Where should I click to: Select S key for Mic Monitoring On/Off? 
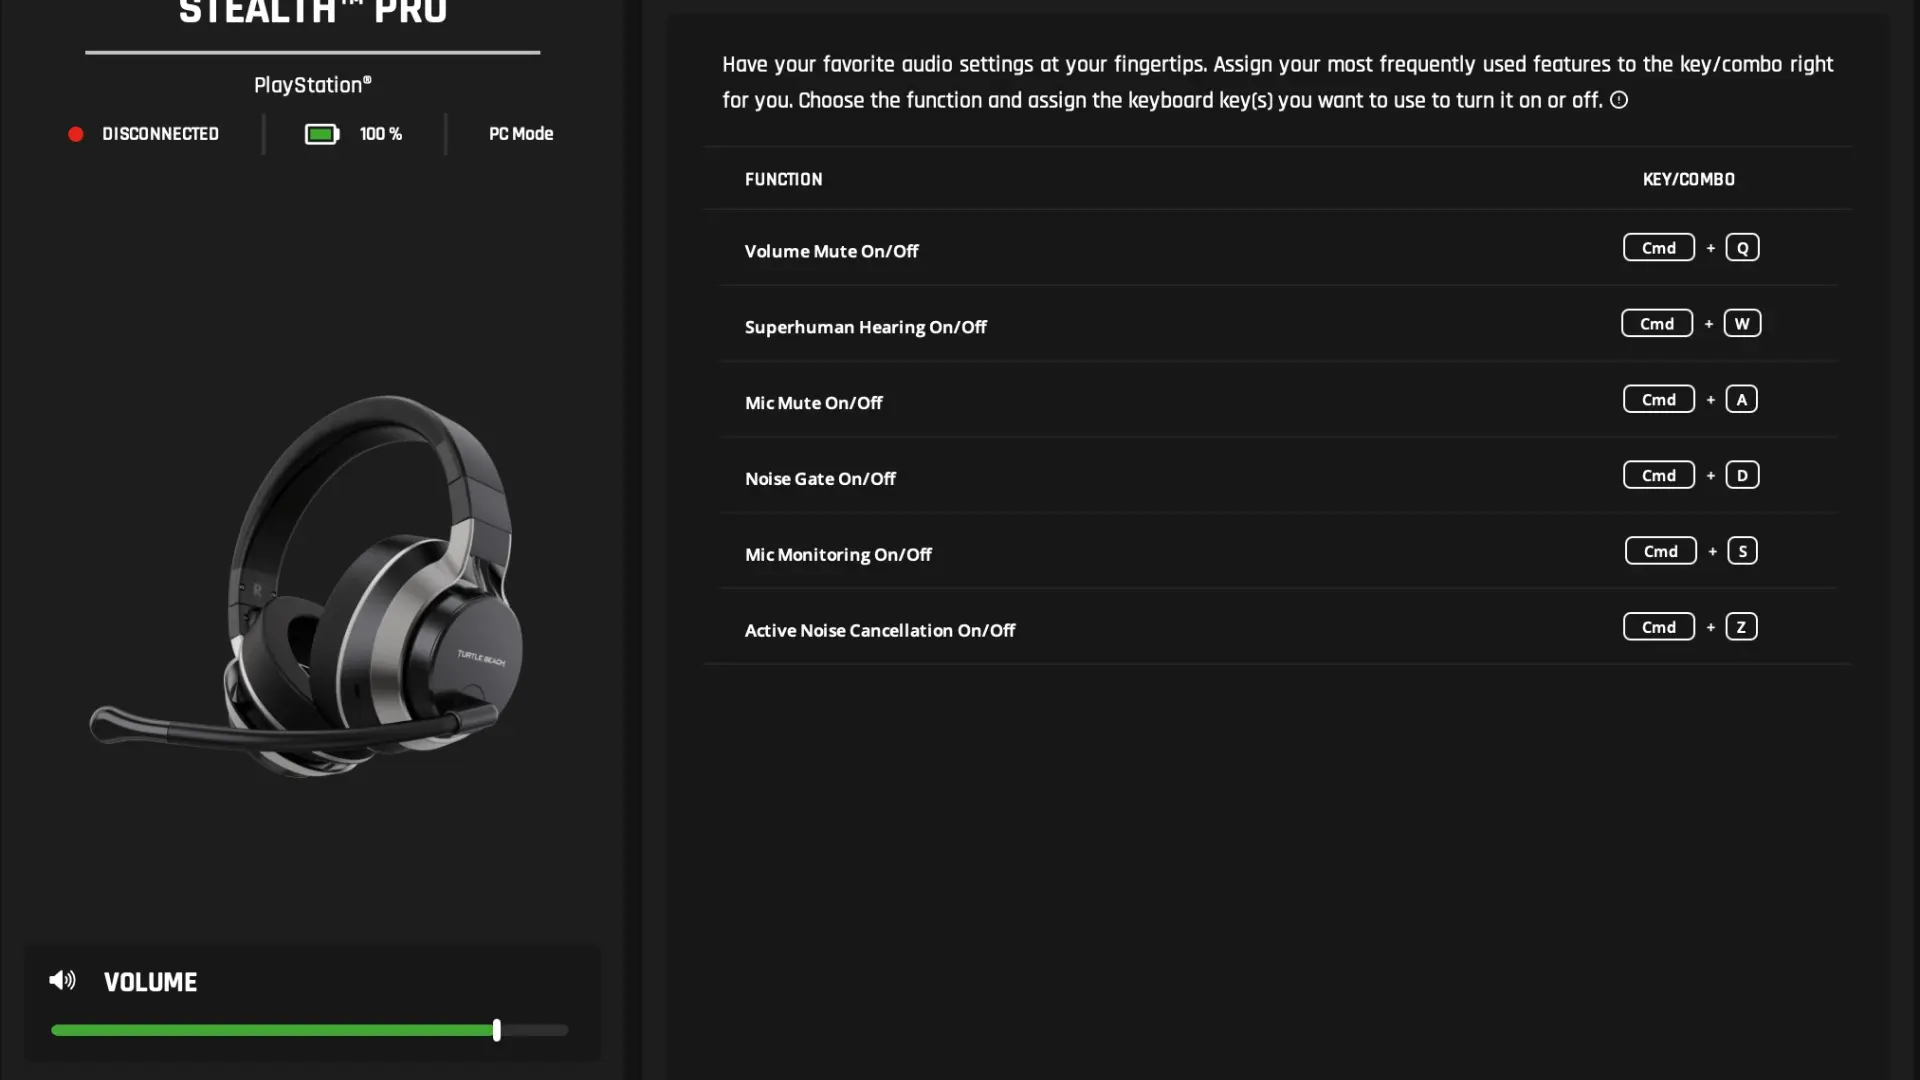pyautogui.click(x=1743, y=552)
